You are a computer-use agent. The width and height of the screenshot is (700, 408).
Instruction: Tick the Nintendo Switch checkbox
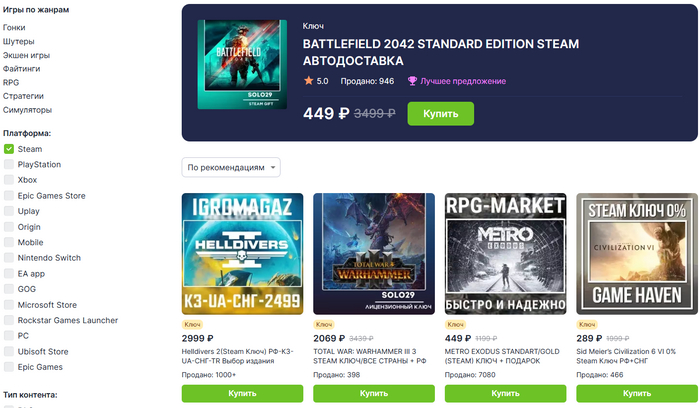(9, 258)
